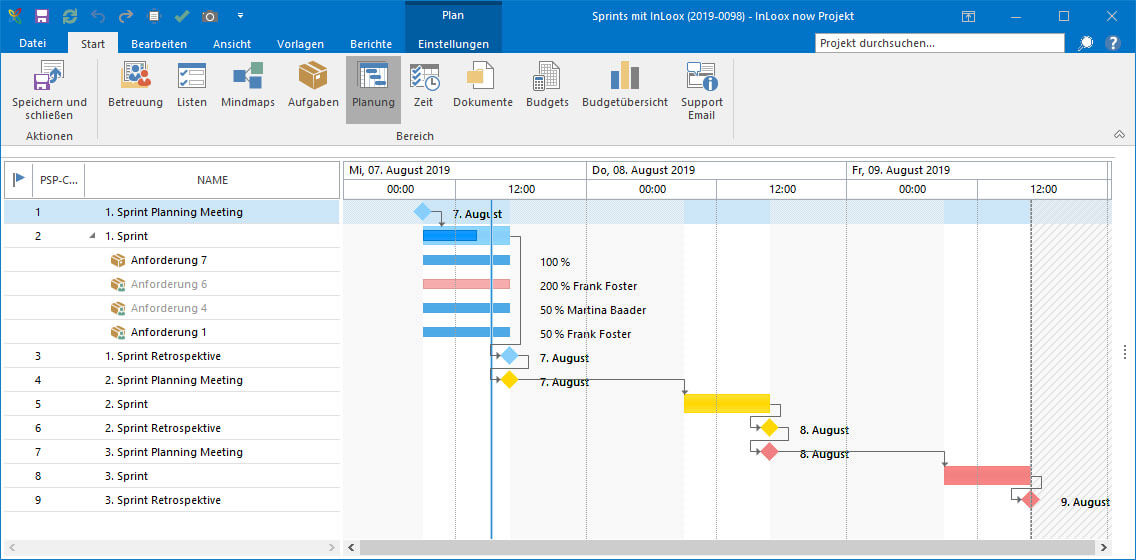
Task: Click the undo arrow in quick access toolbar
Action: tap(99, 16)
